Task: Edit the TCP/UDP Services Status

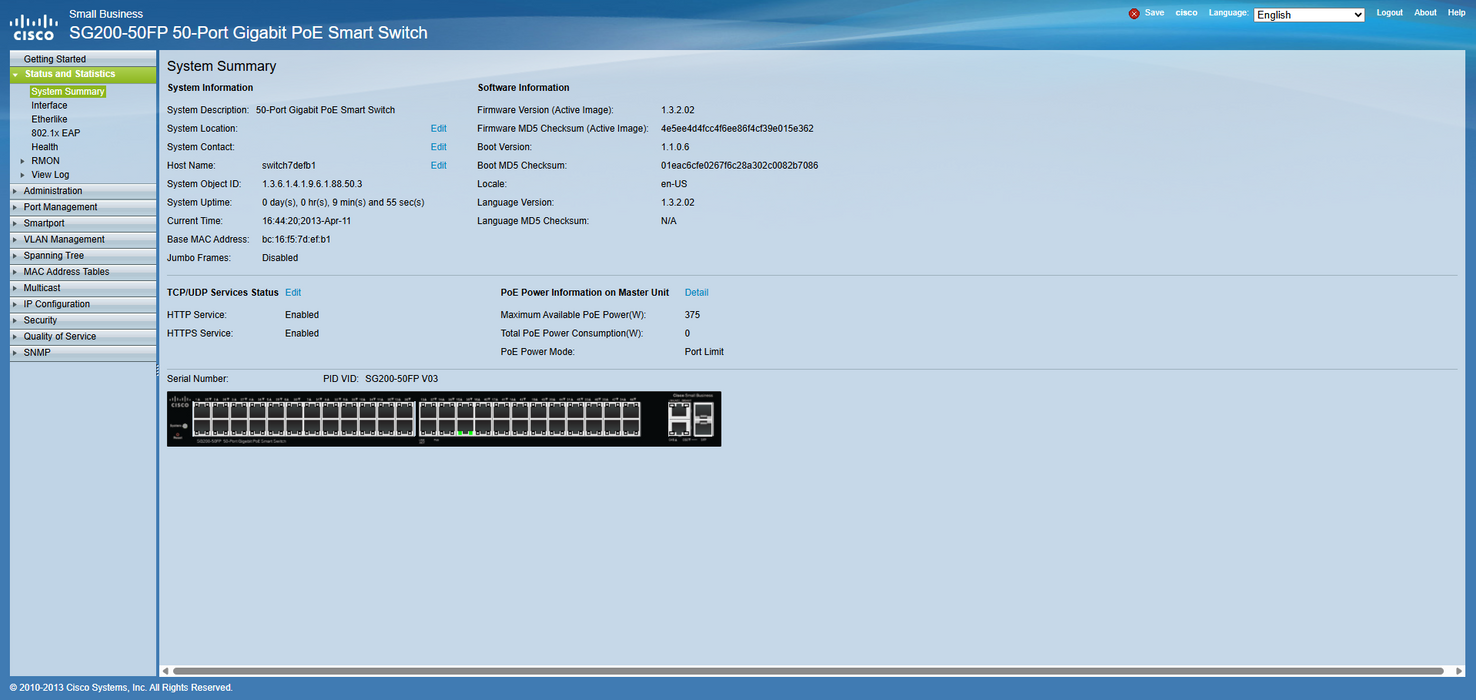Action: (293, 293)
